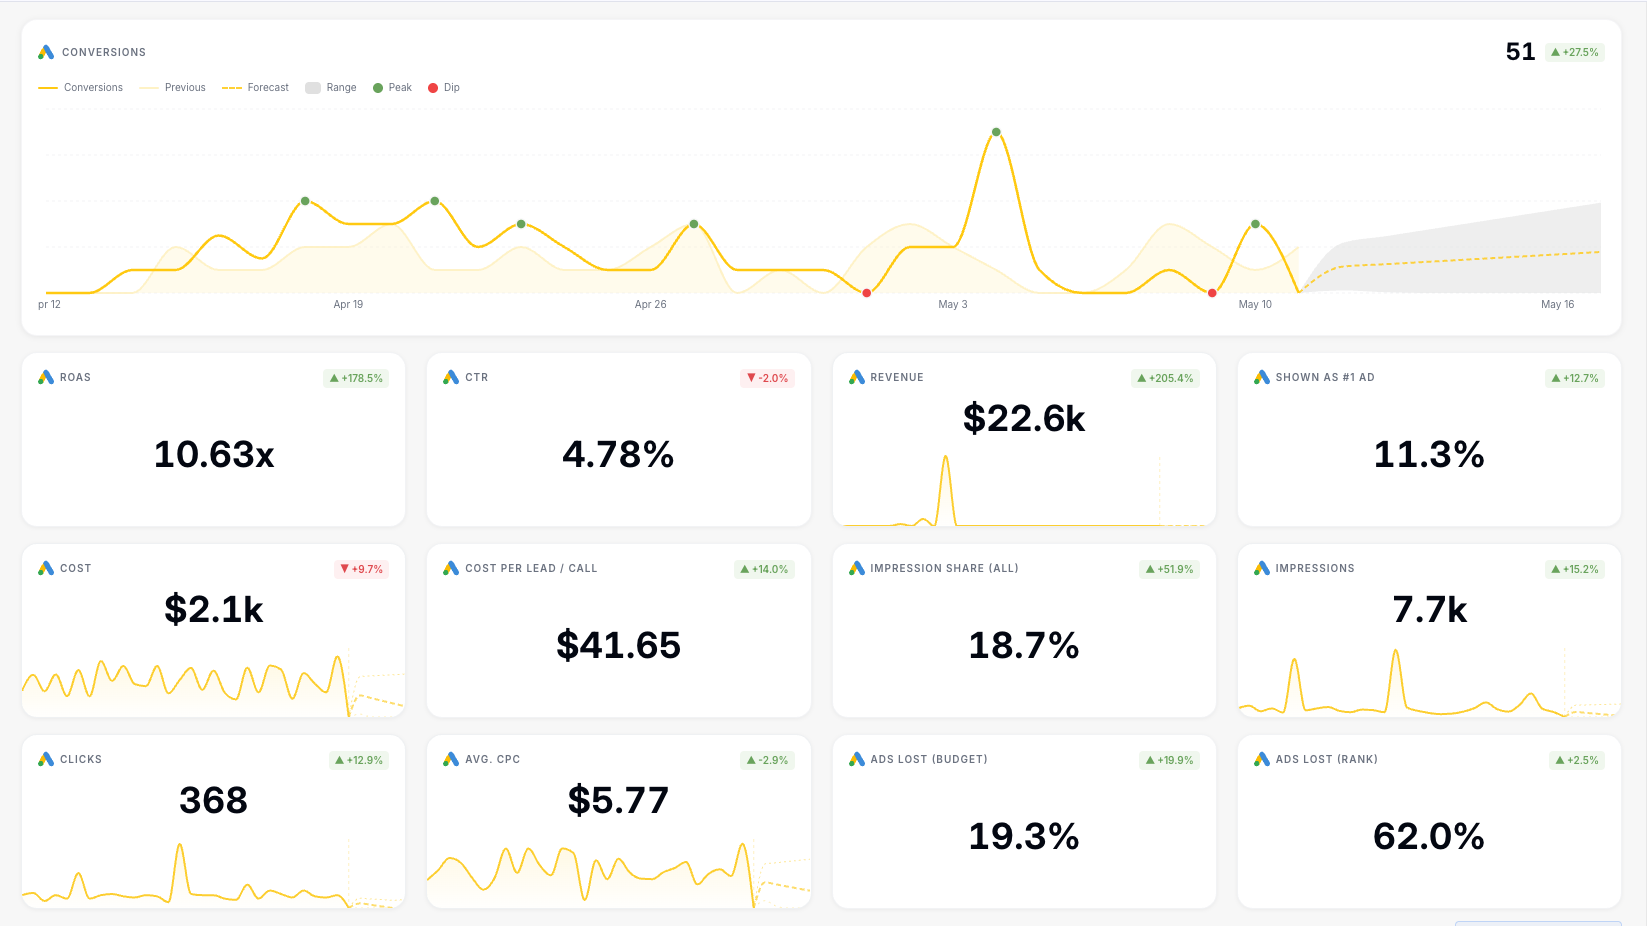Click the CTR value 4.78%
Viewport: 1647px width, 926px height.
coord(618,454)
